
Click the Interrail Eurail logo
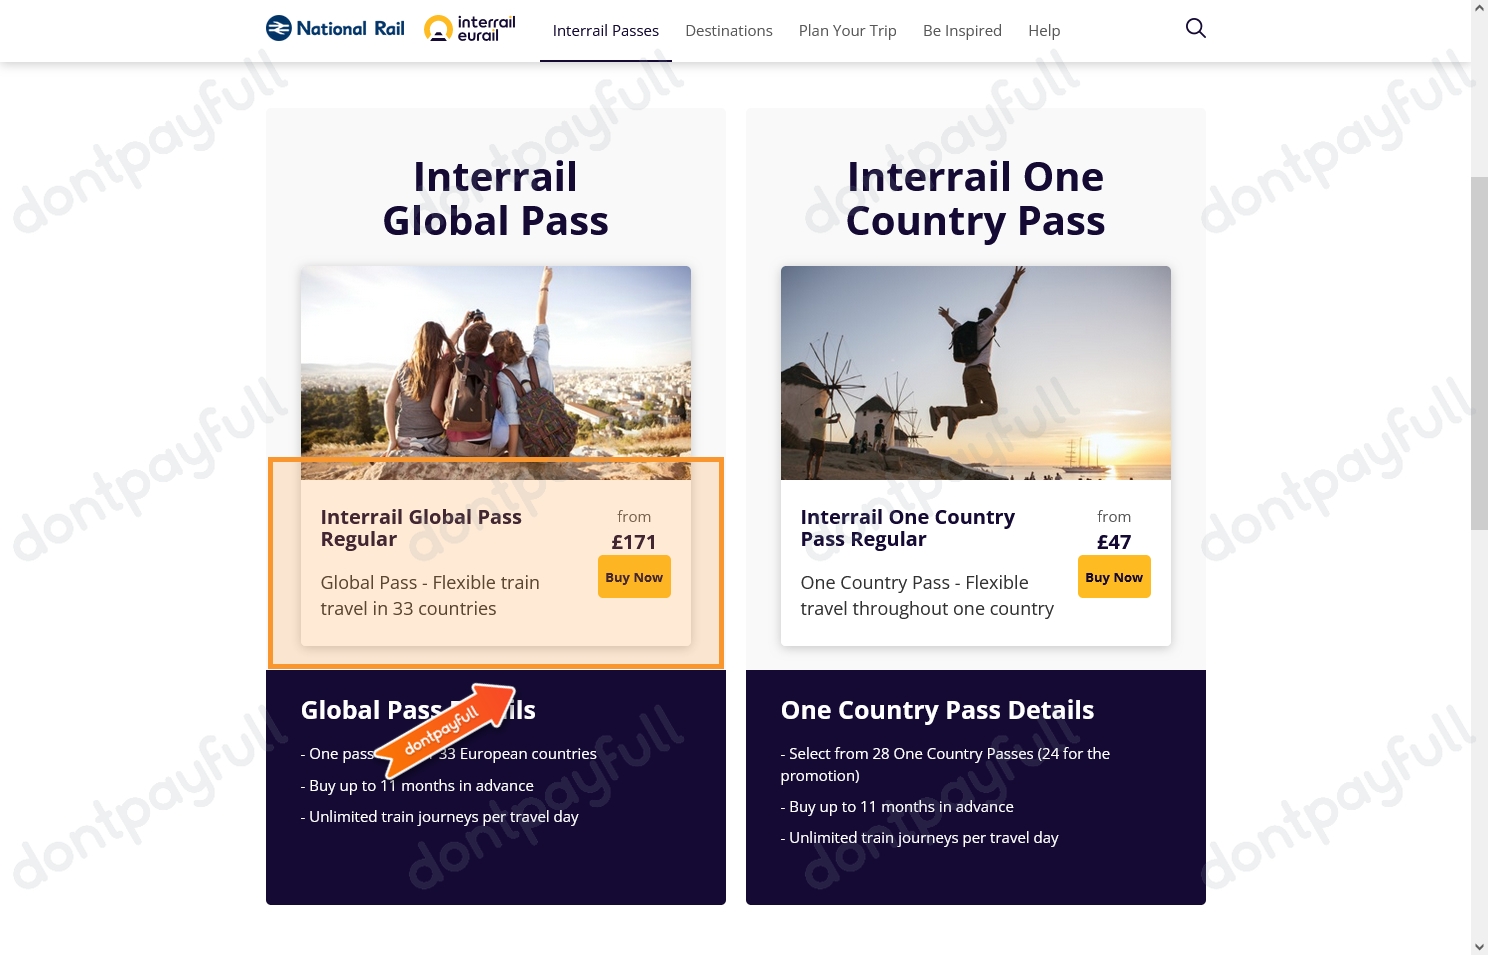(x=470, y=29)
